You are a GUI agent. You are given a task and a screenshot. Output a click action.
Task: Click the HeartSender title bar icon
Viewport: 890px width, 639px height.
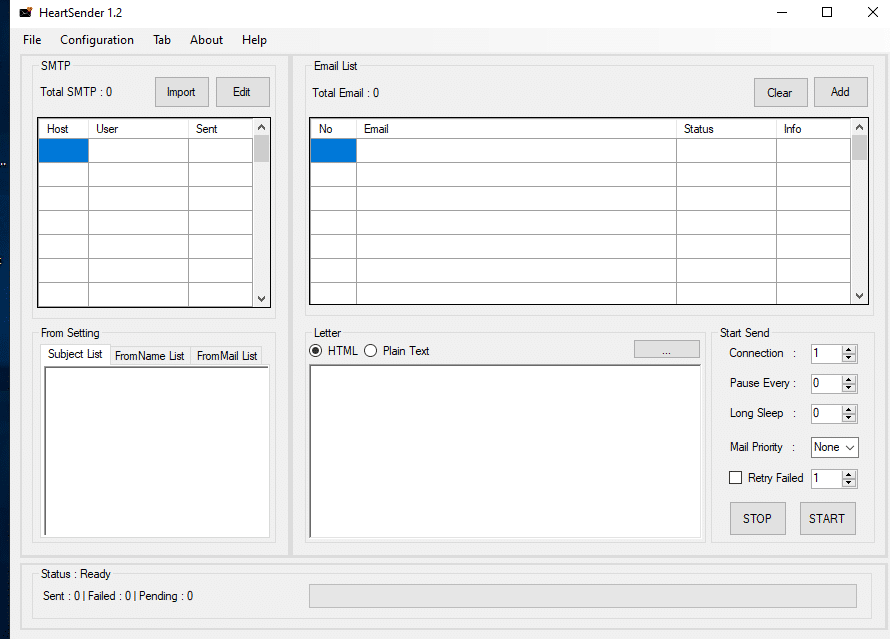[x=25, y=12]
